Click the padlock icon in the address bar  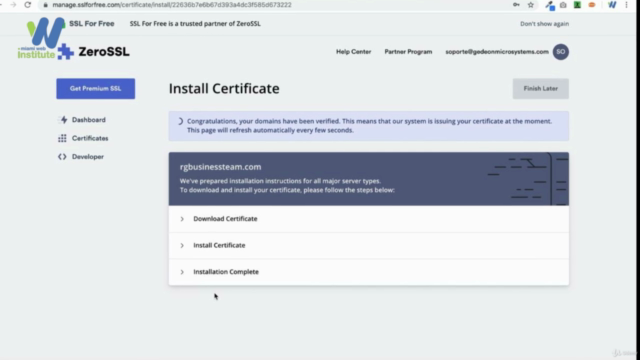point(45,5)
